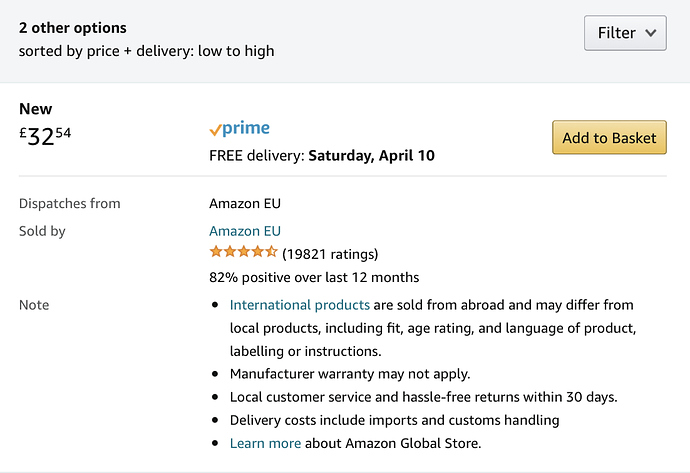The width and height of the screenshot is (690, 473).
Task: Click the sorted by price + delivery text
Action: point(146,50)
